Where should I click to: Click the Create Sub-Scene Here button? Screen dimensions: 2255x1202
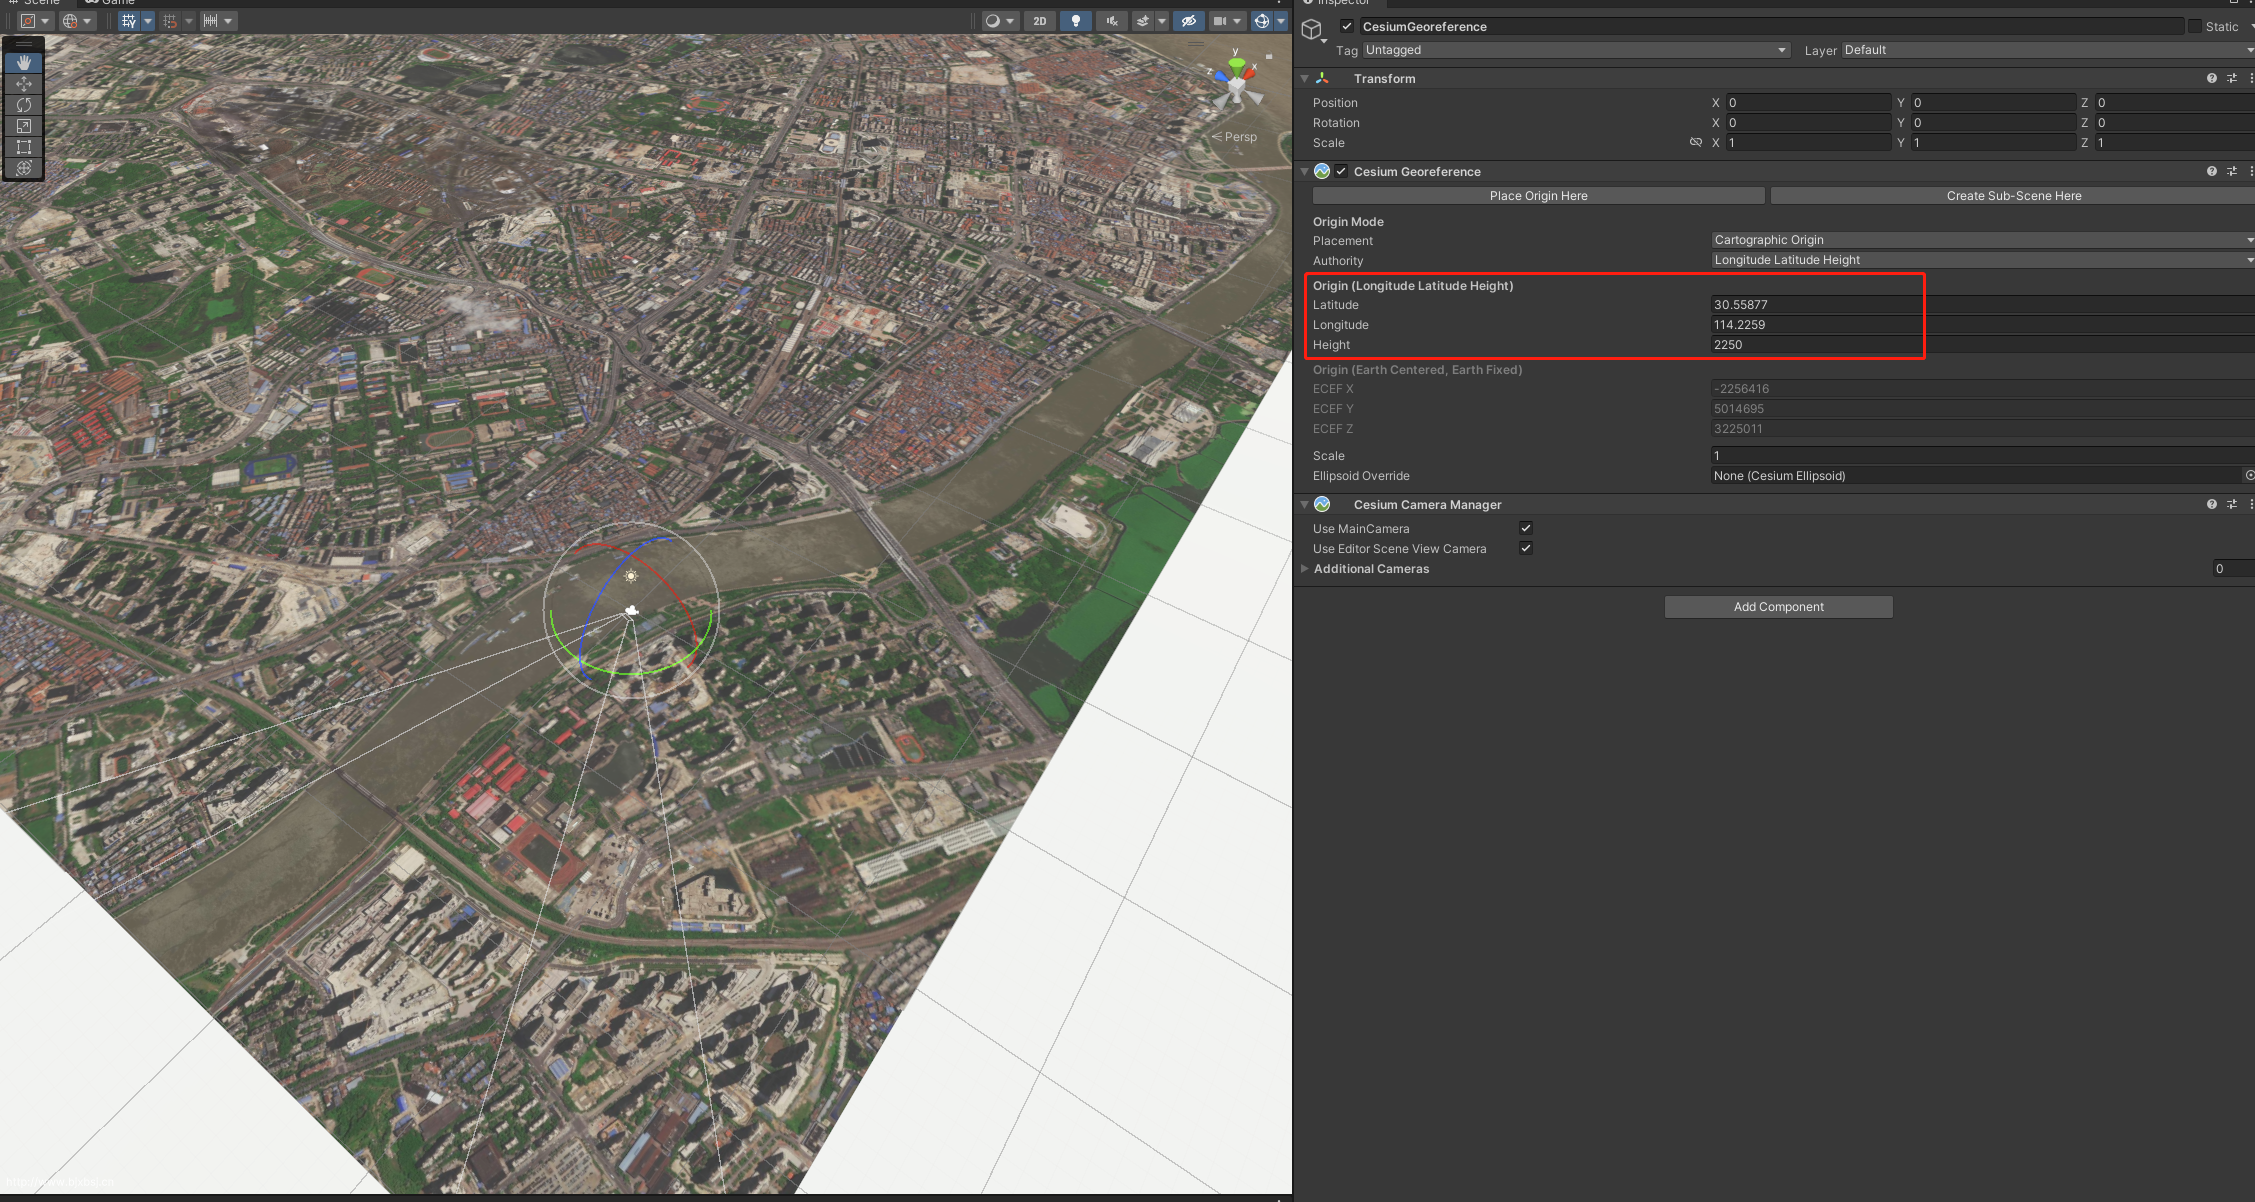pyautogui.click(x=2013, y=196)
